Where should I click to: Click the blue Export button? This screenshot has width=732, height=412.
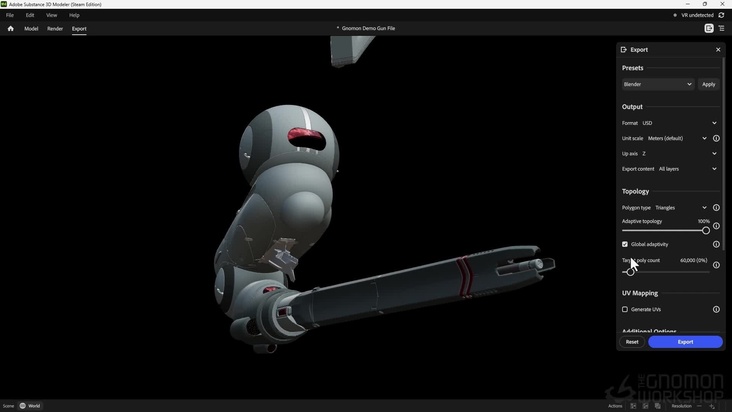(685, 342)
